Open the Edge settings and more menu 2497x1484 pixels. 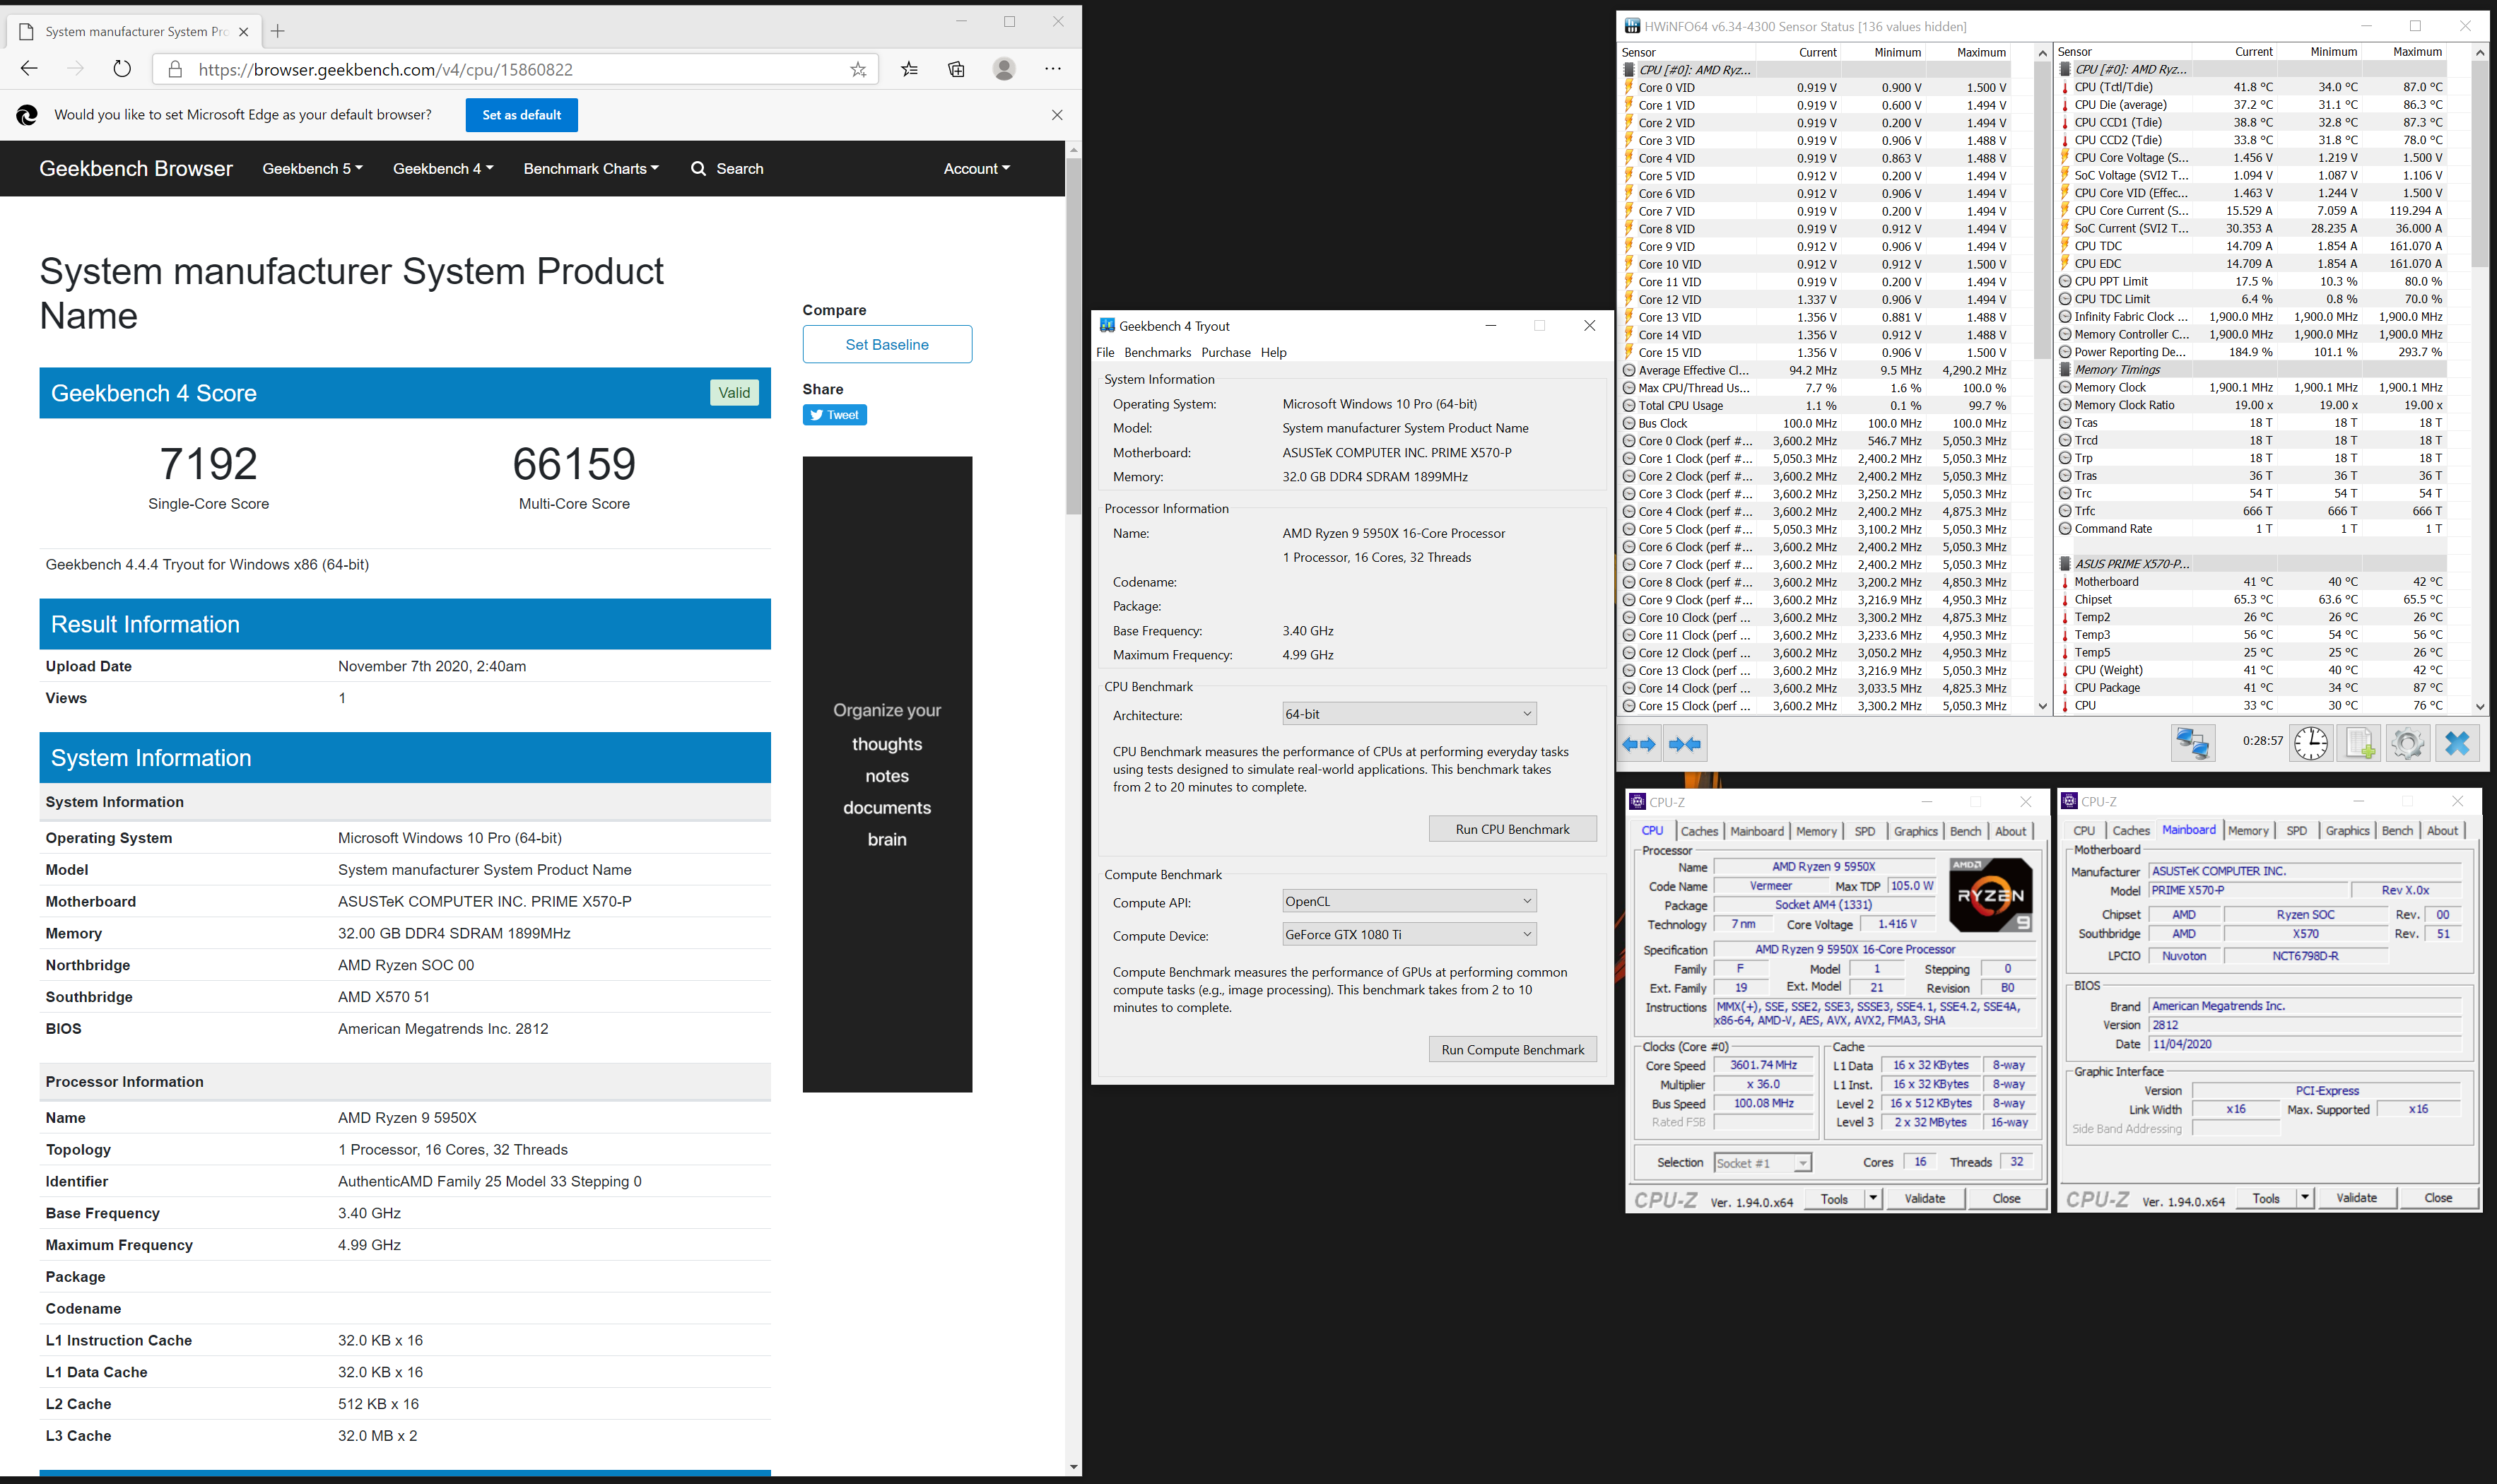[1053, 69]
